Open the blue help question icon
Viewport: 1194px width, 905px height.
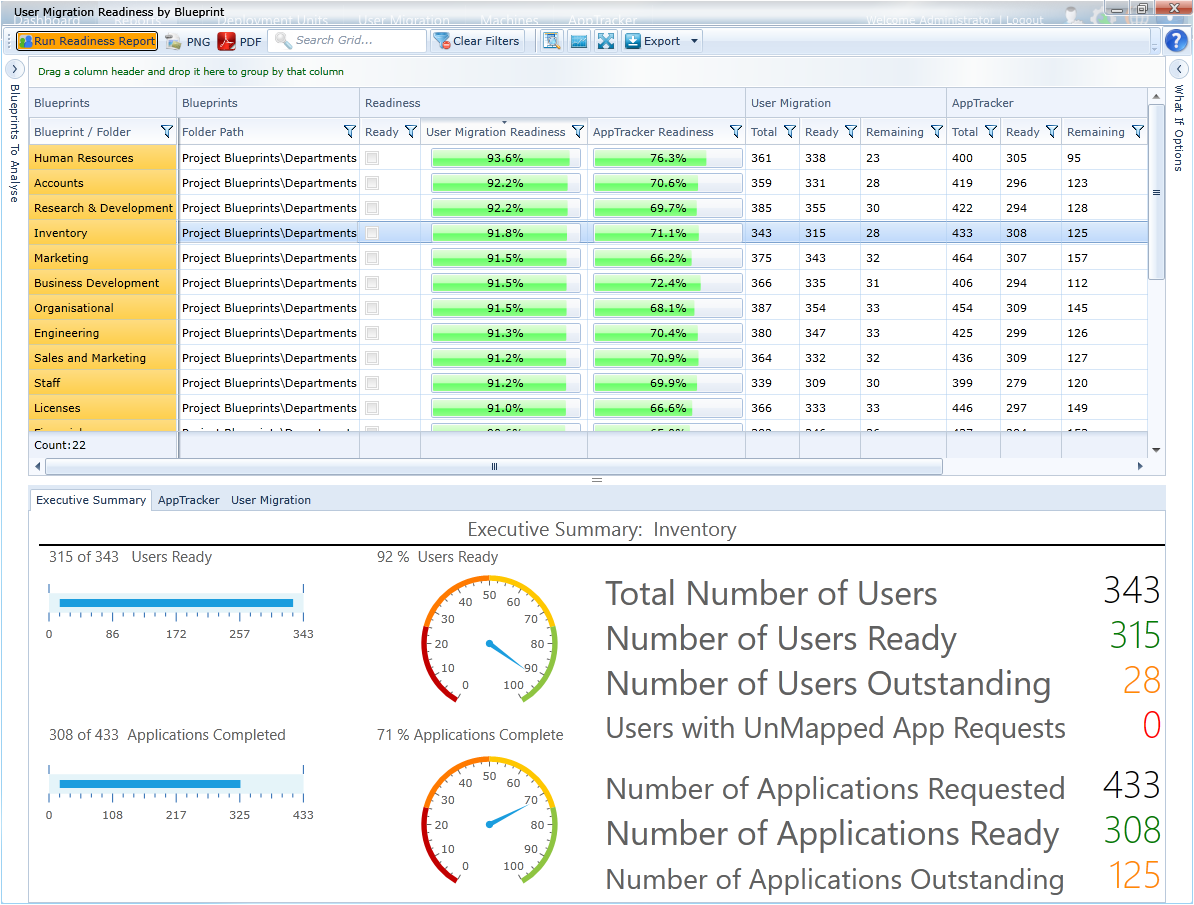click(x=1176, y=40)
